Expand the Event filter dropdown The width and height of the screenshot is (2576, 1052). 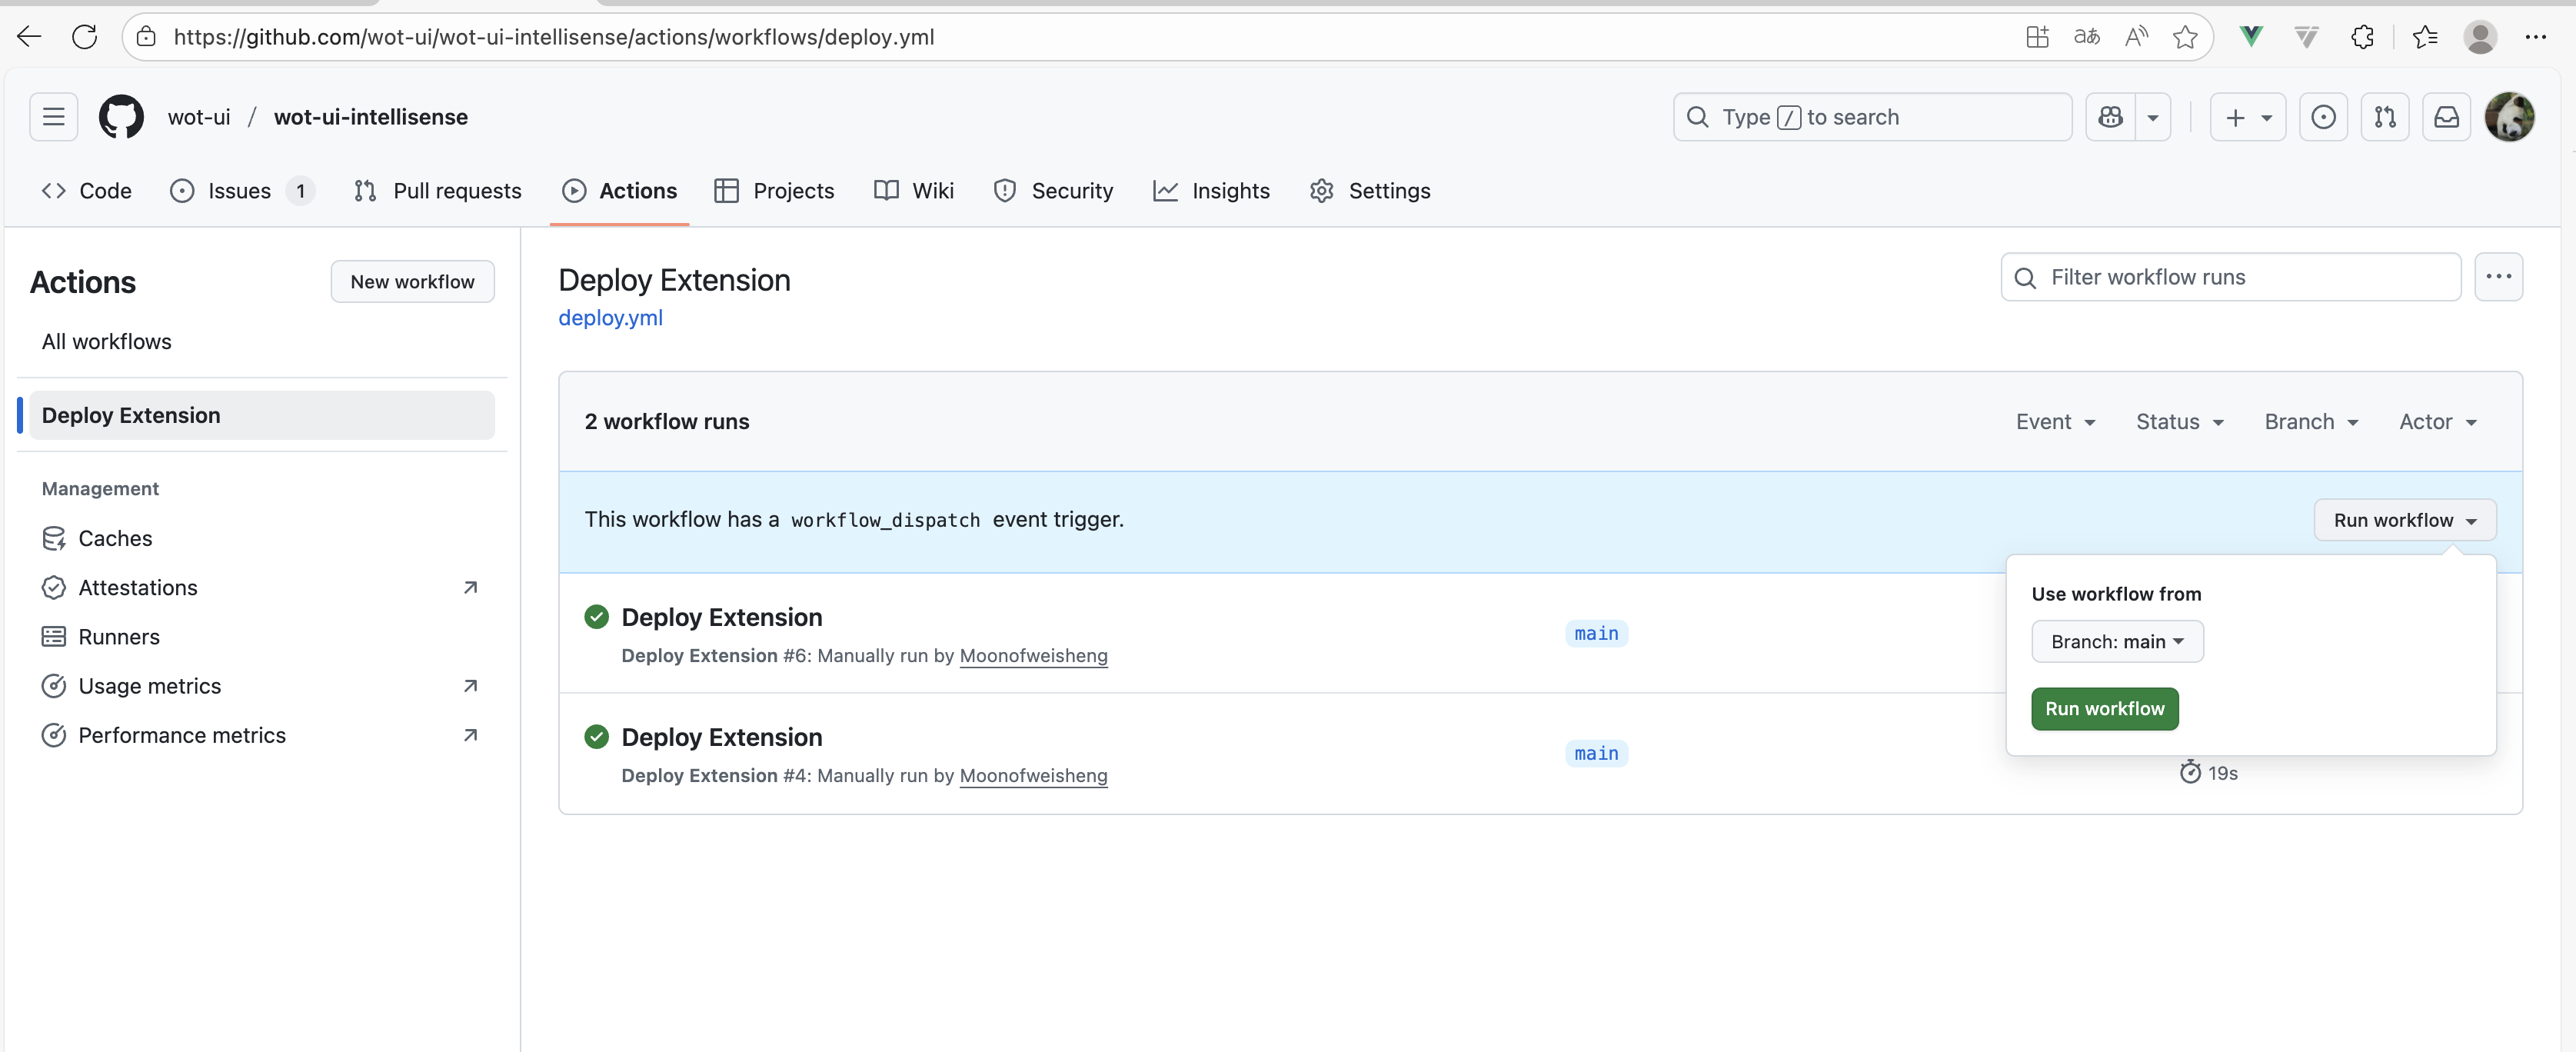2055,422
